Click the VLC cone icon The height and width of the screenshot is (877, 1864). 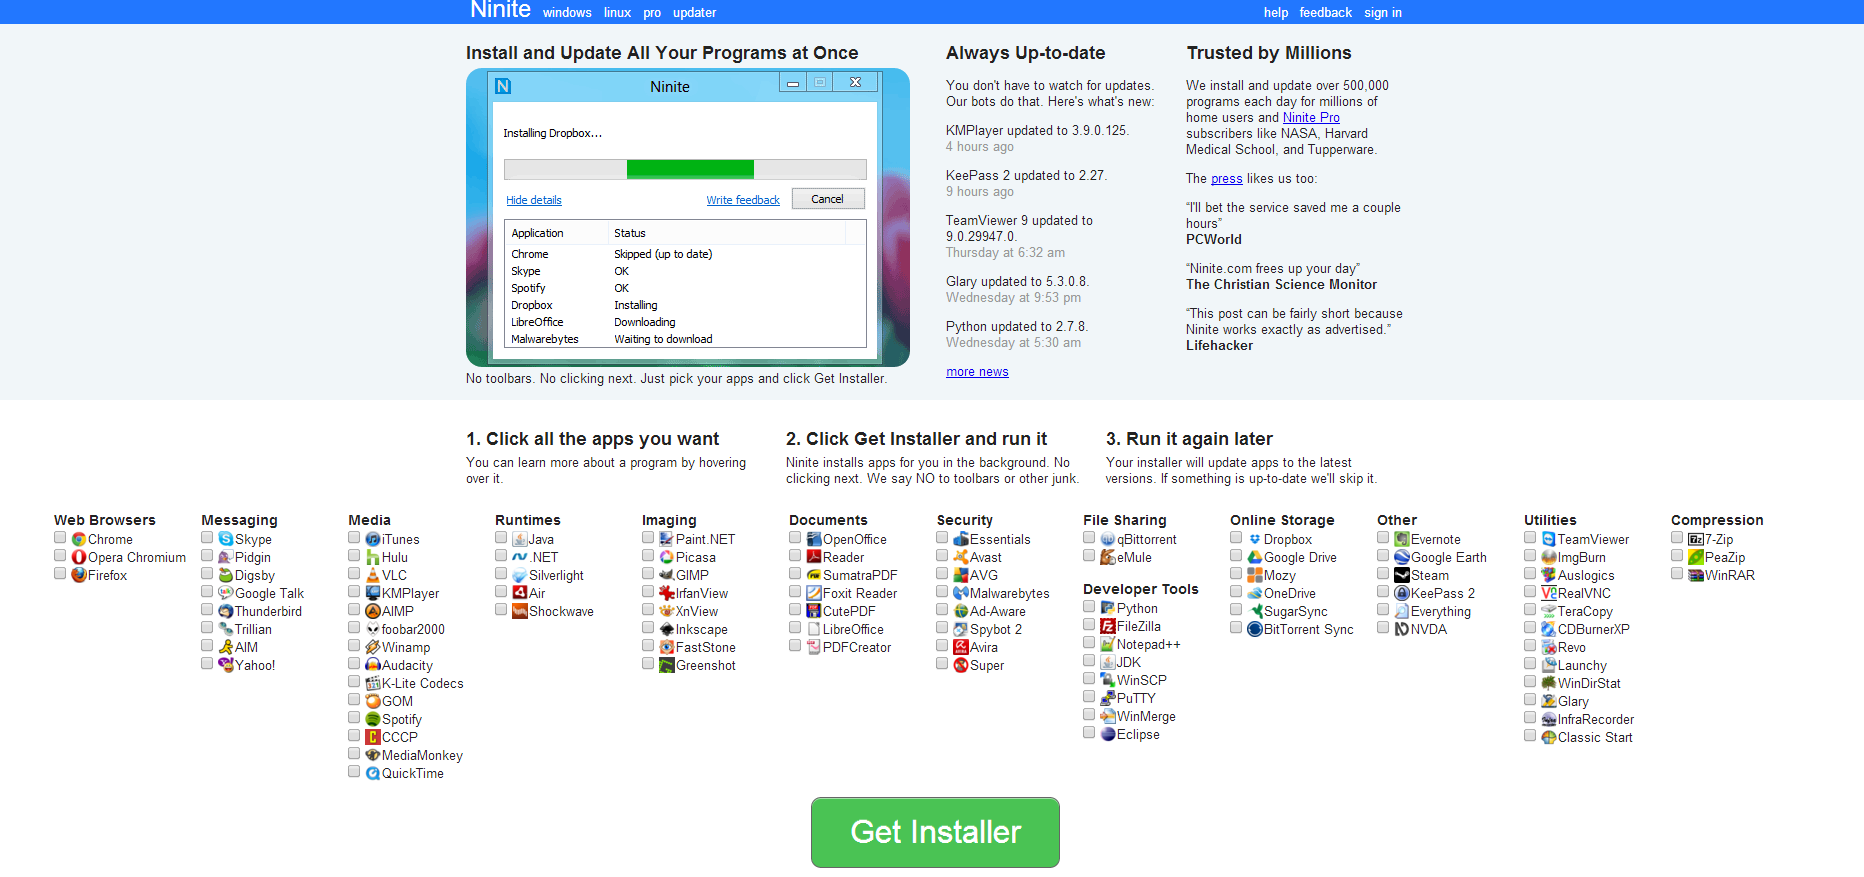[x=373, y=575]
